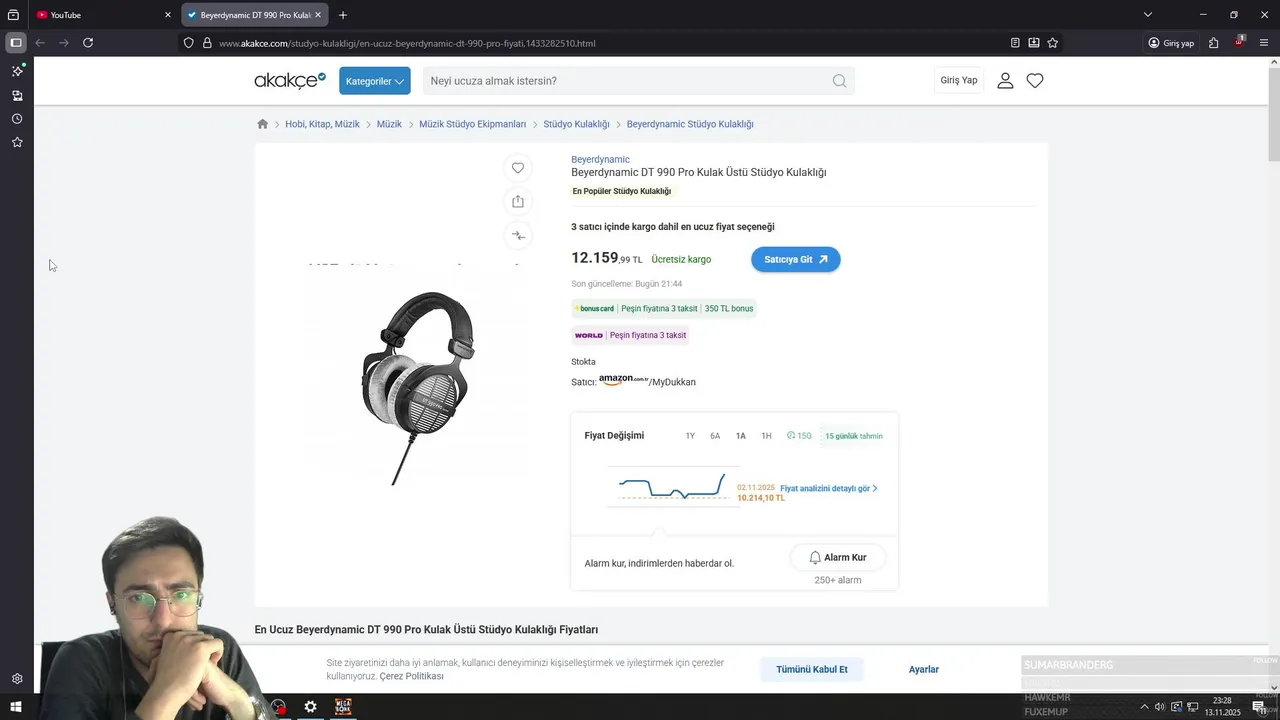This screenshot has width=1280, height=720.
Task: Select 6A price history range
Action: coord(715,436)
